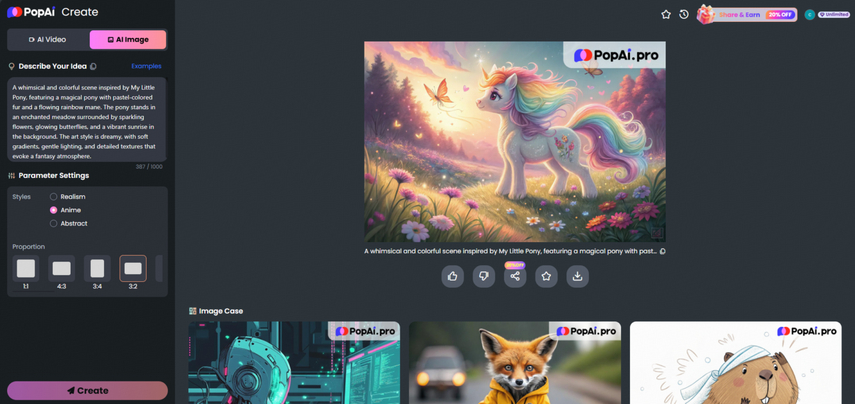
Task: Click the star favorites icon in top bar
Action: 666,15
